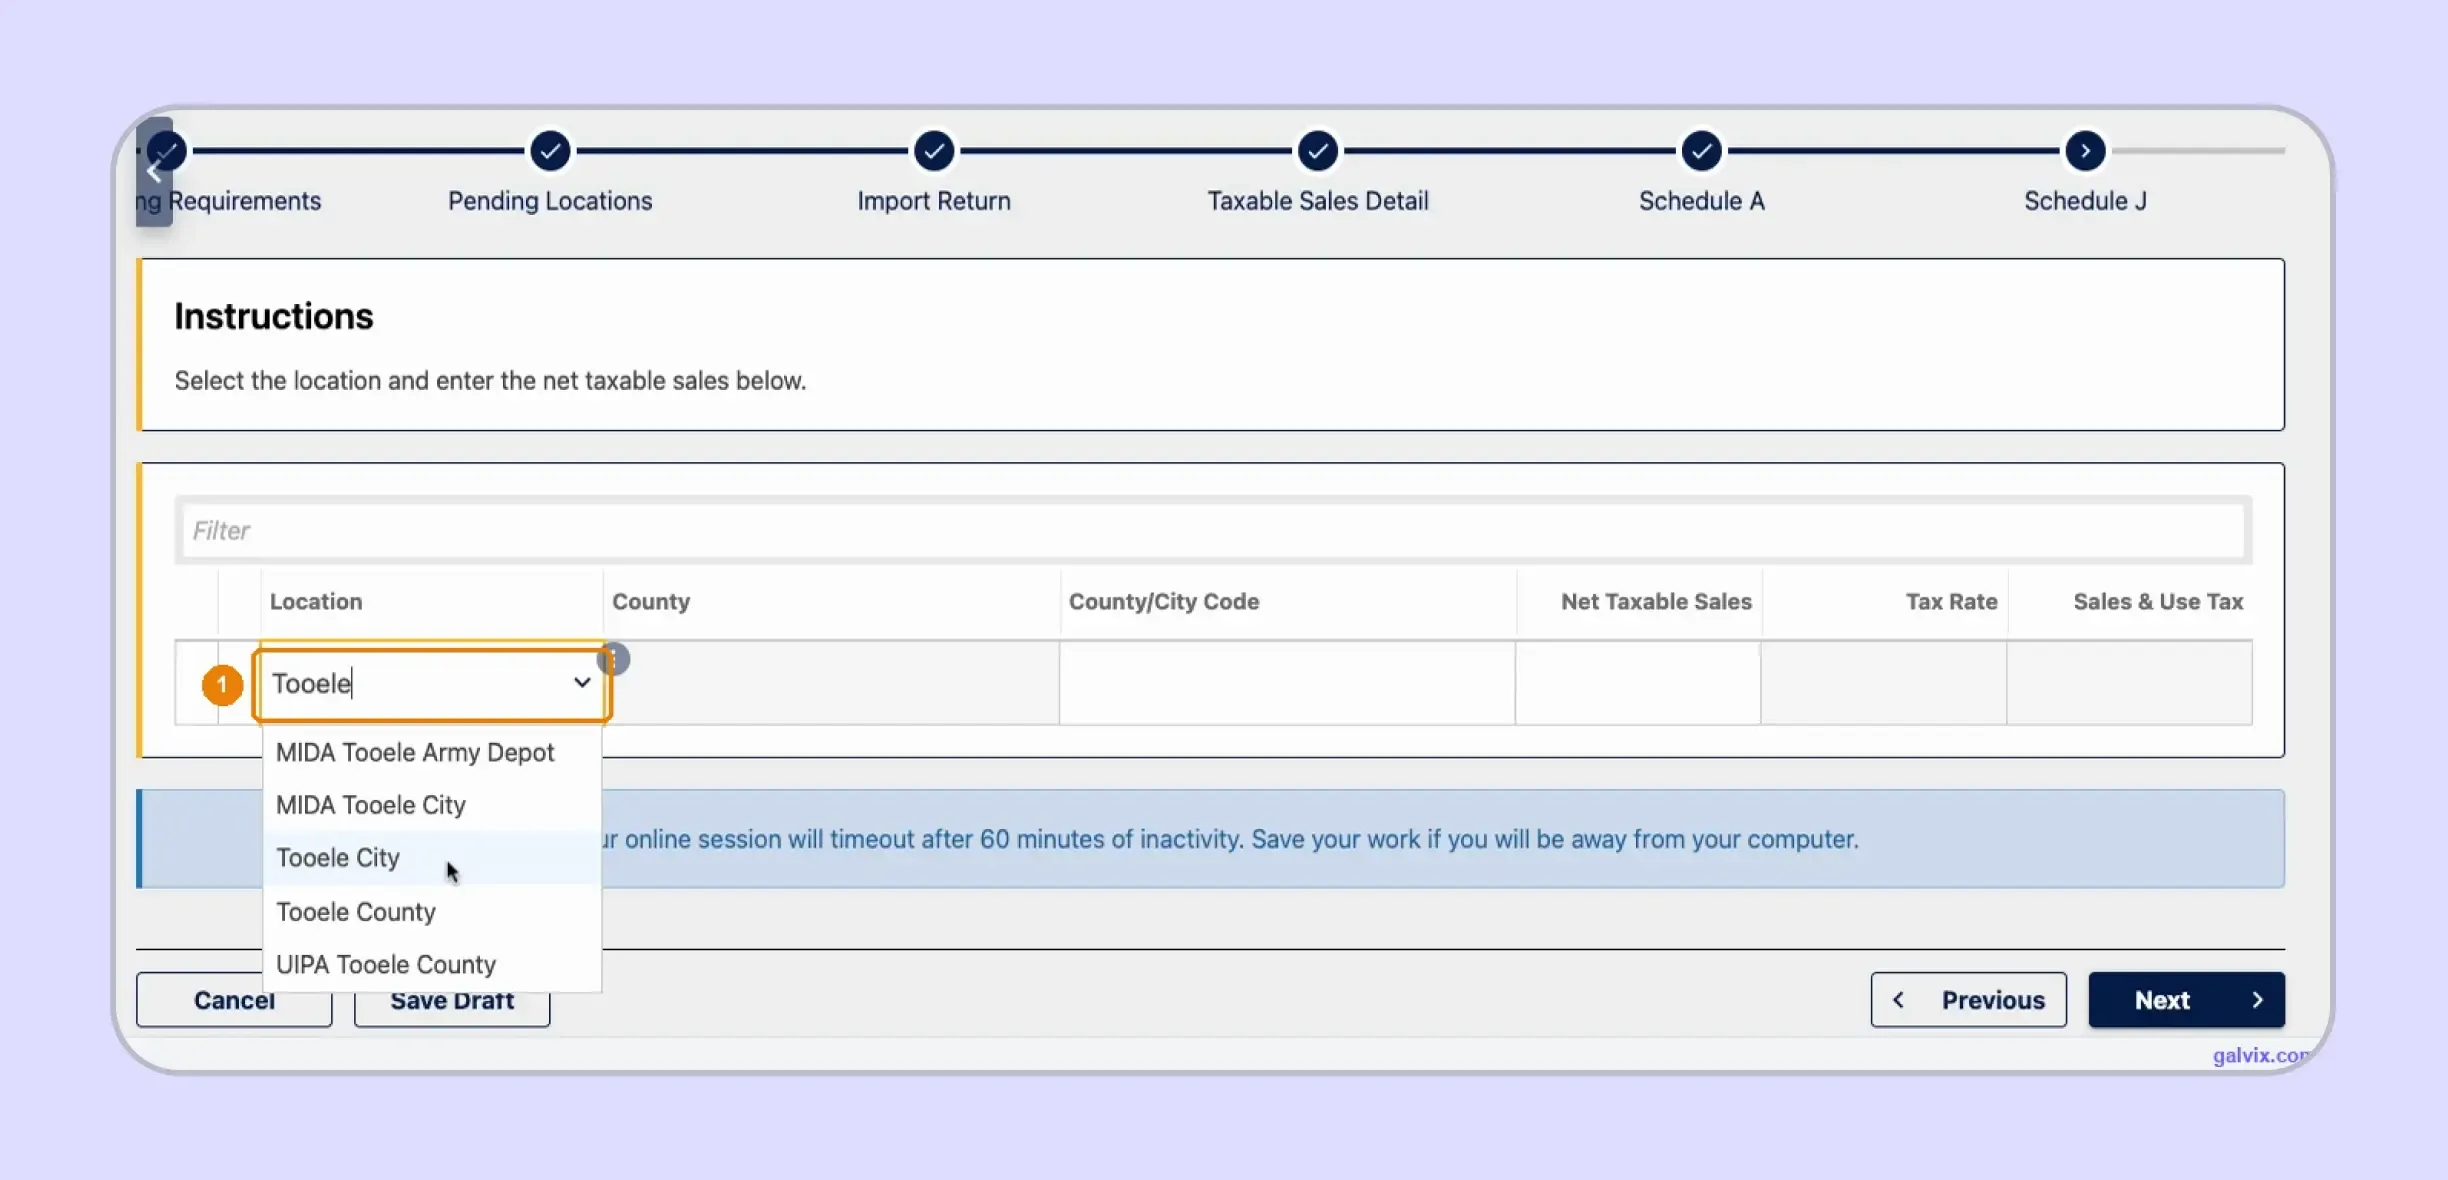2448x1180 pixels.
Task: Click the Pending Locations step checkmark circle
Action: 550,151
